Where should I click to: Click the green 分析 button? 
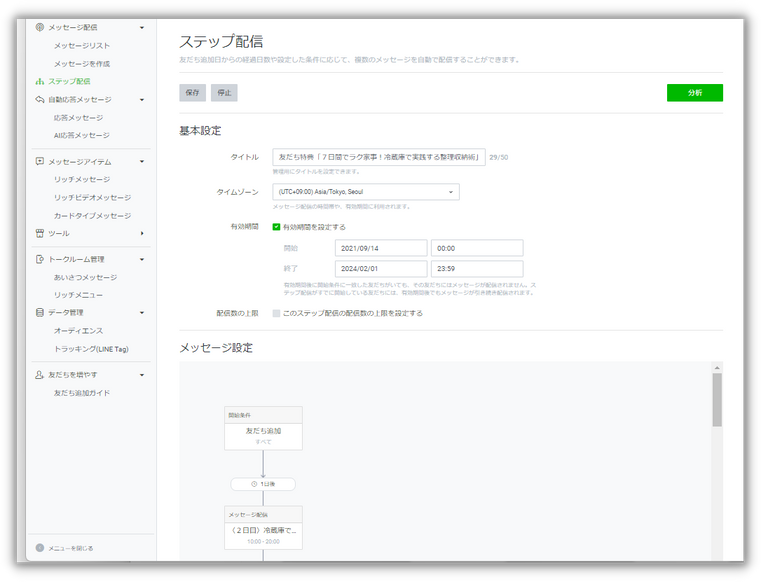click(x=694, y=93)
